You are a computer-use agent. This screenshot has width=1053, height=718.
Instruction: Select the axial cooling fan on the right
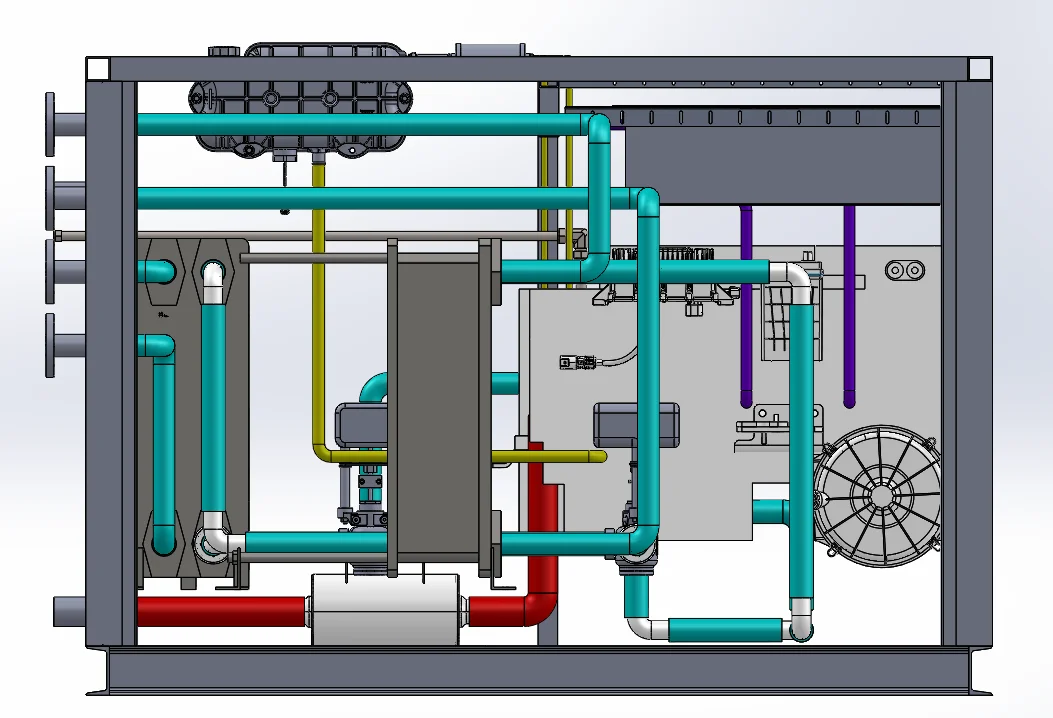(882, 493)
